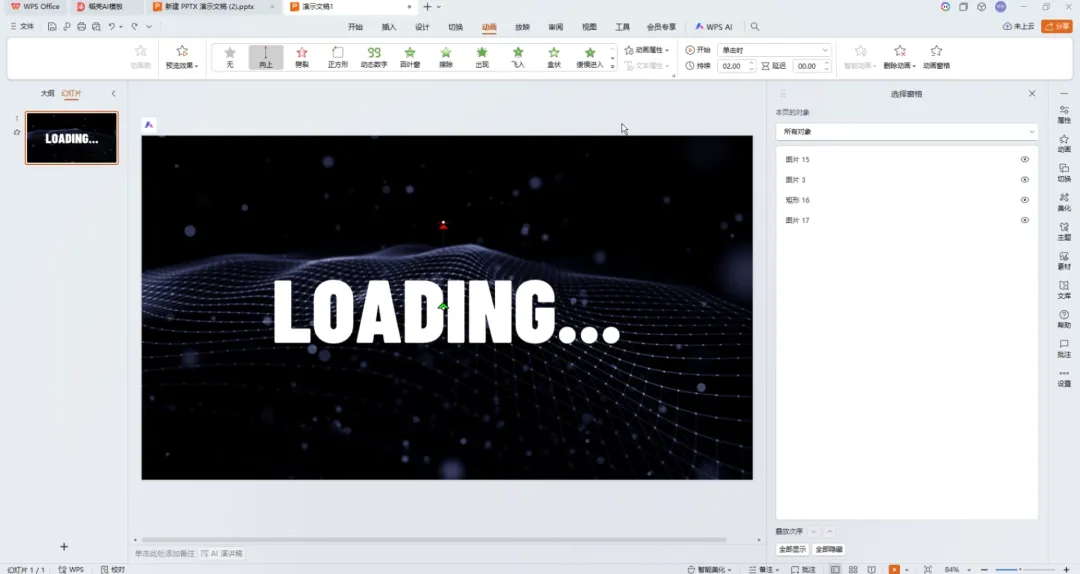This screenshot has height=574, width=1080.
Task: Hide the 图片 17 object
Action: 1025,221
